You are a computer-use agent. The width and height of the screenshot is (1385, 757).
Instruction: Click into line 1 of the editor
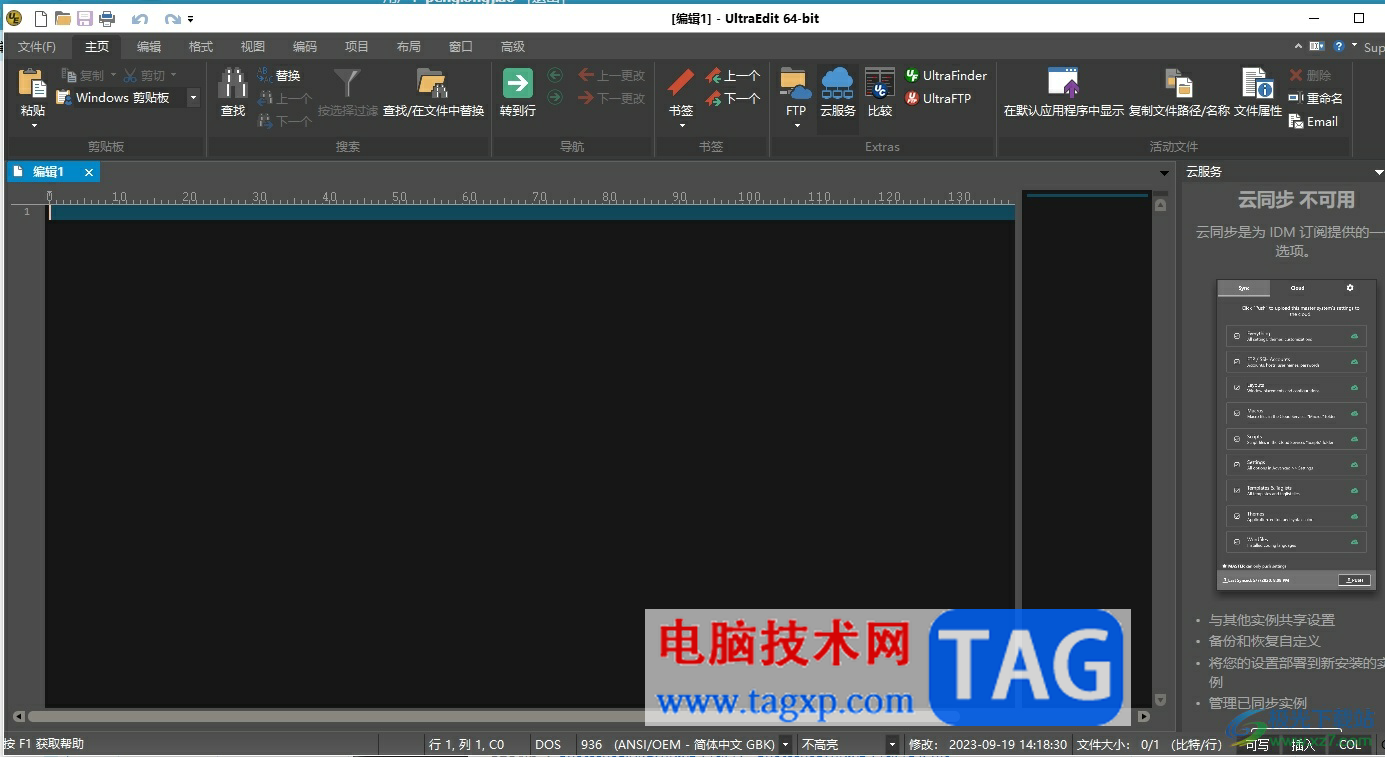pyautogui.click(x=532, y=212)
